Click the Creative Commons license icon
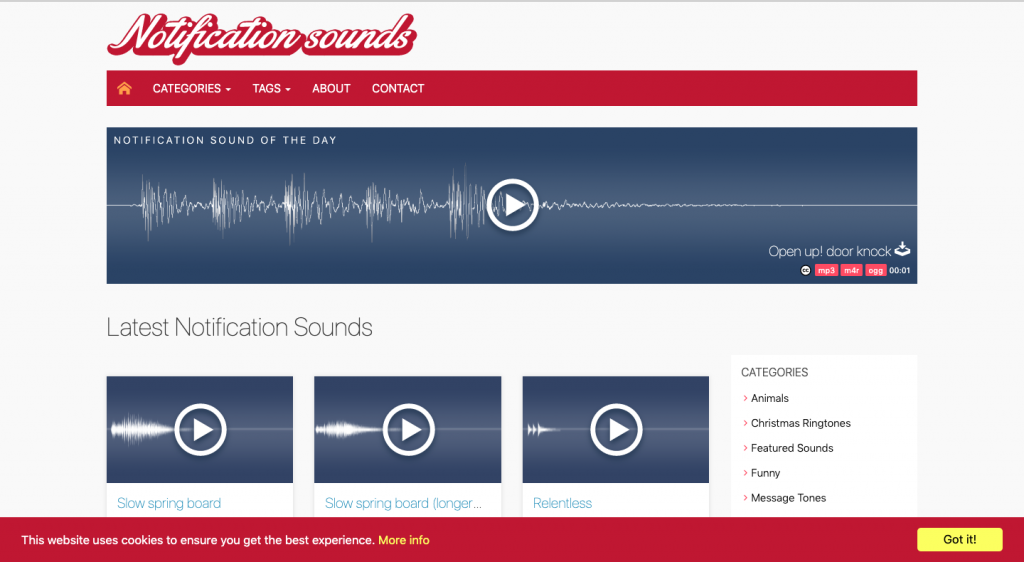This screenshot has height=562, width=1024. pyautogui.click(x=805, y=270)
